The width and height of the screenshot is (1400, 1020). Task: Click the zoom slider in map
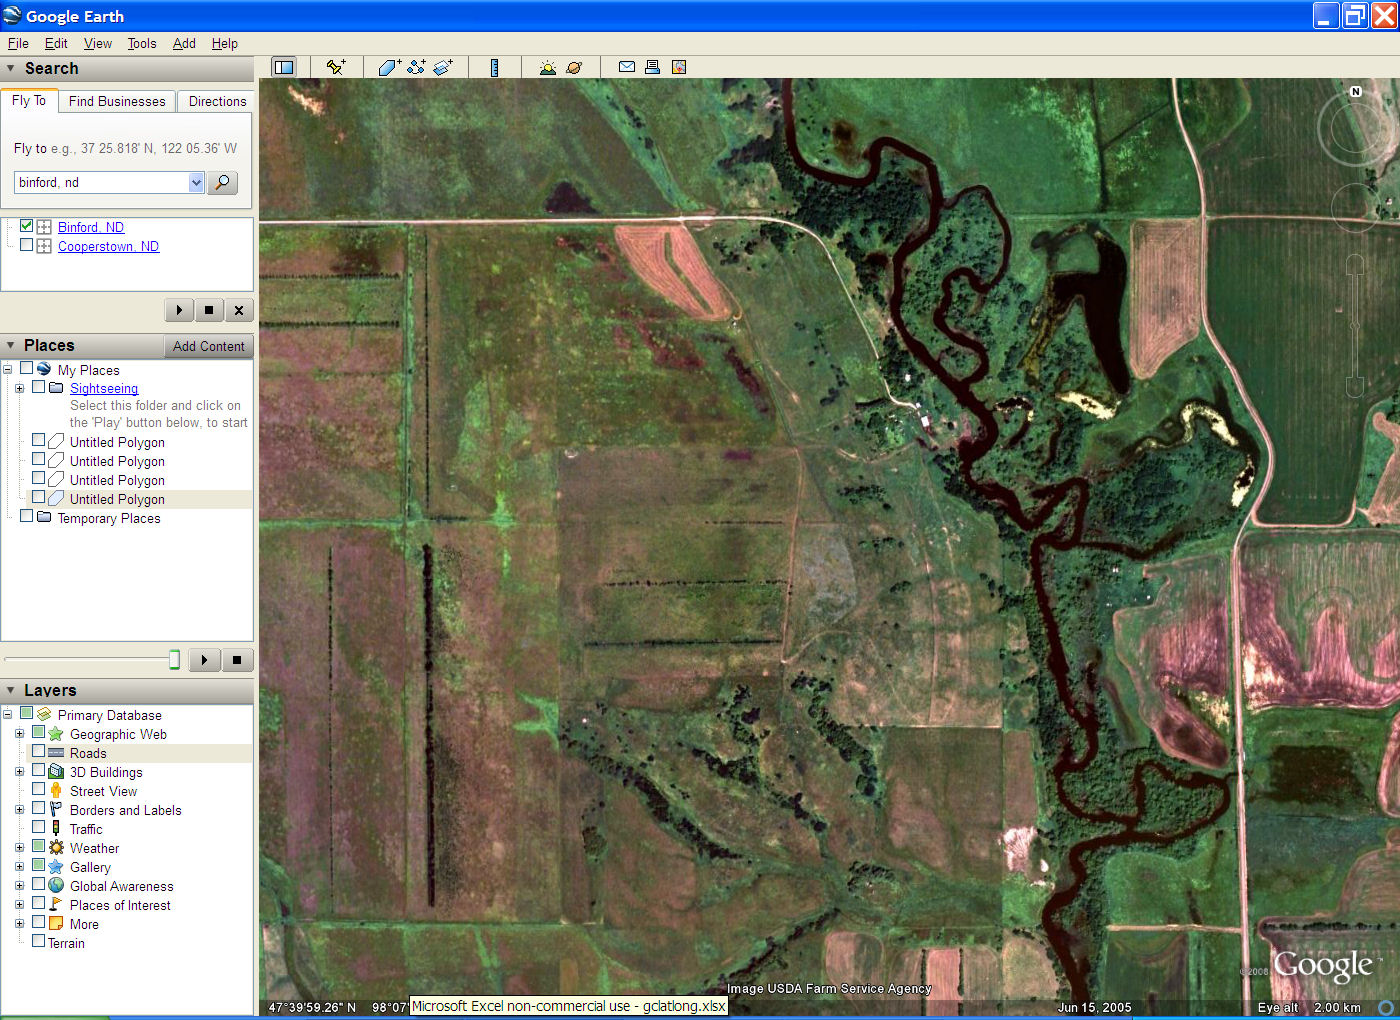pos(1355,325)
